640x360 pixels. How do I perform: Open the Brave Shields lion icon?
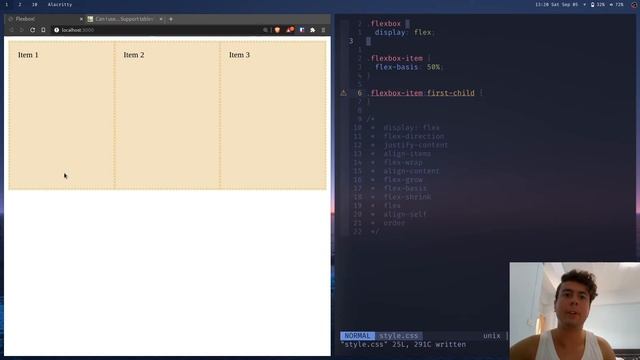pyautogui.click(x=277, y=30)
